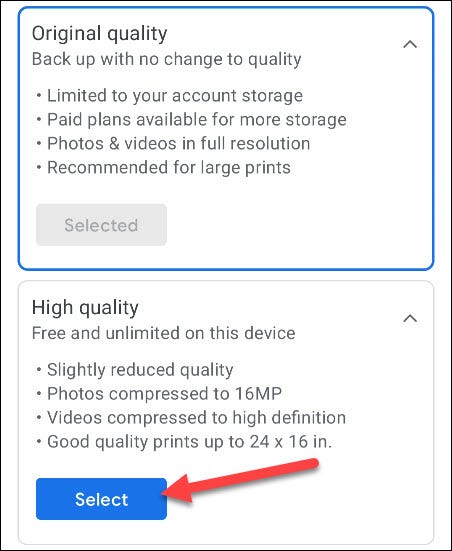Click the blank area right of Selected button

[x=299, y=225]
